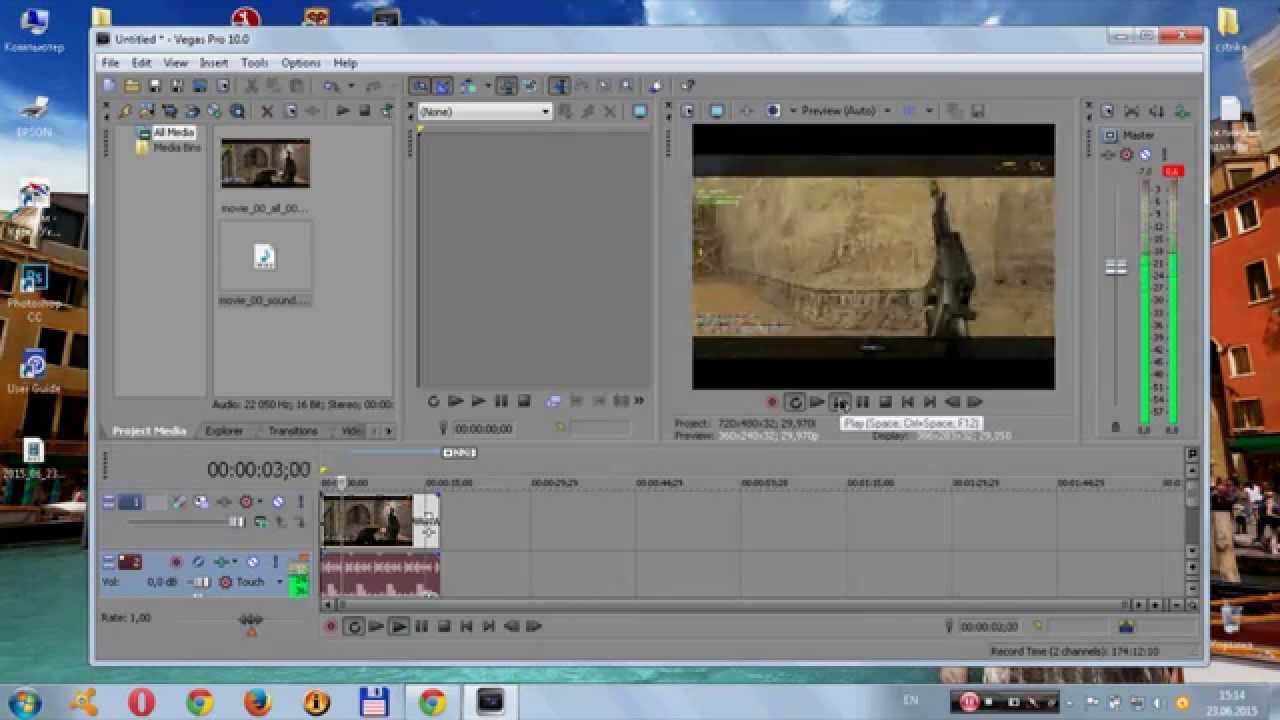1280x720 pixels.
Task: Adjust the audio track Vol slider
Action: tap(201, 582)
